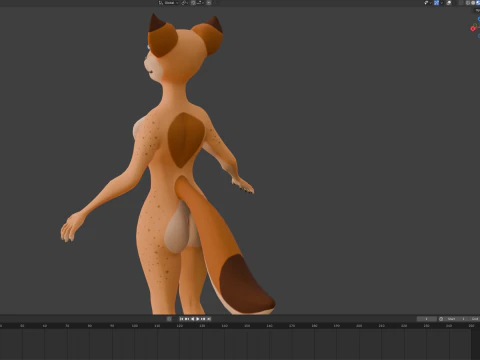Toggle proportional editing in the header
Screen dimensions: 480x360
[209, 3]
